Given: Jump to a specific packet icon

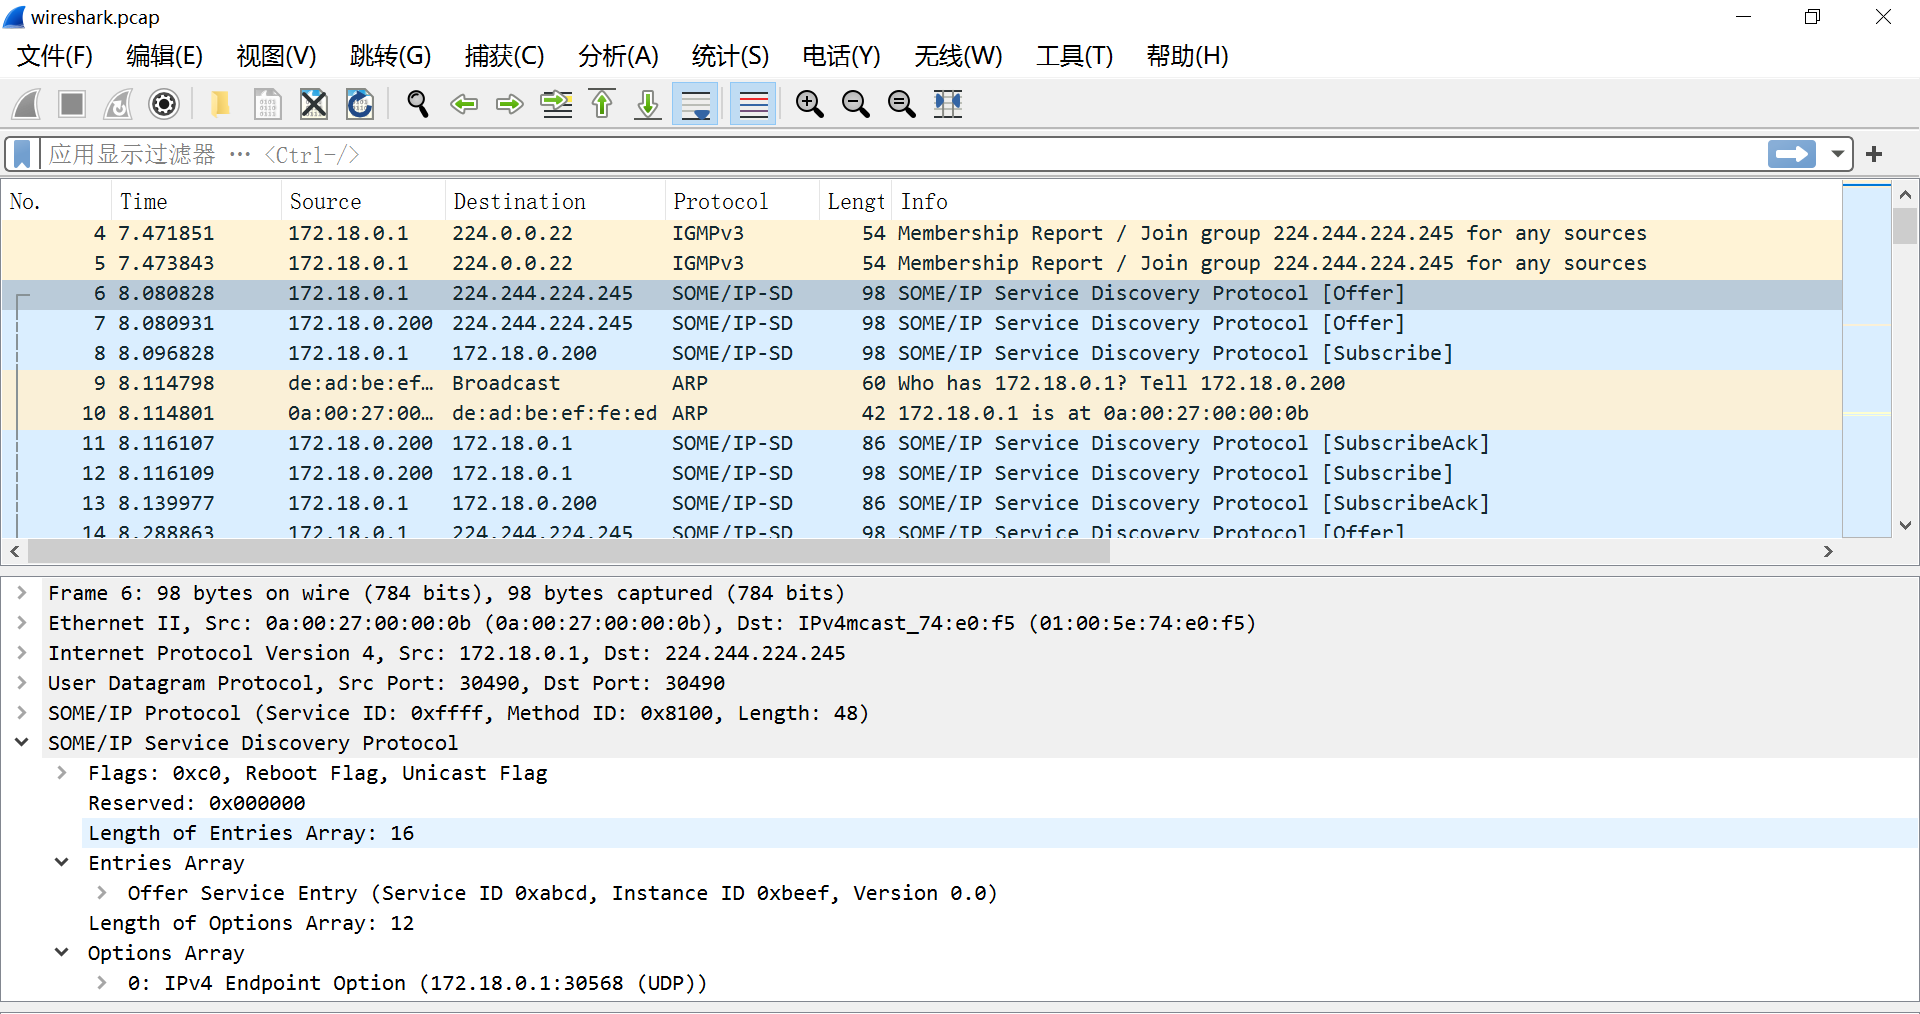Looking at the screenshot, I should point(556,104).
